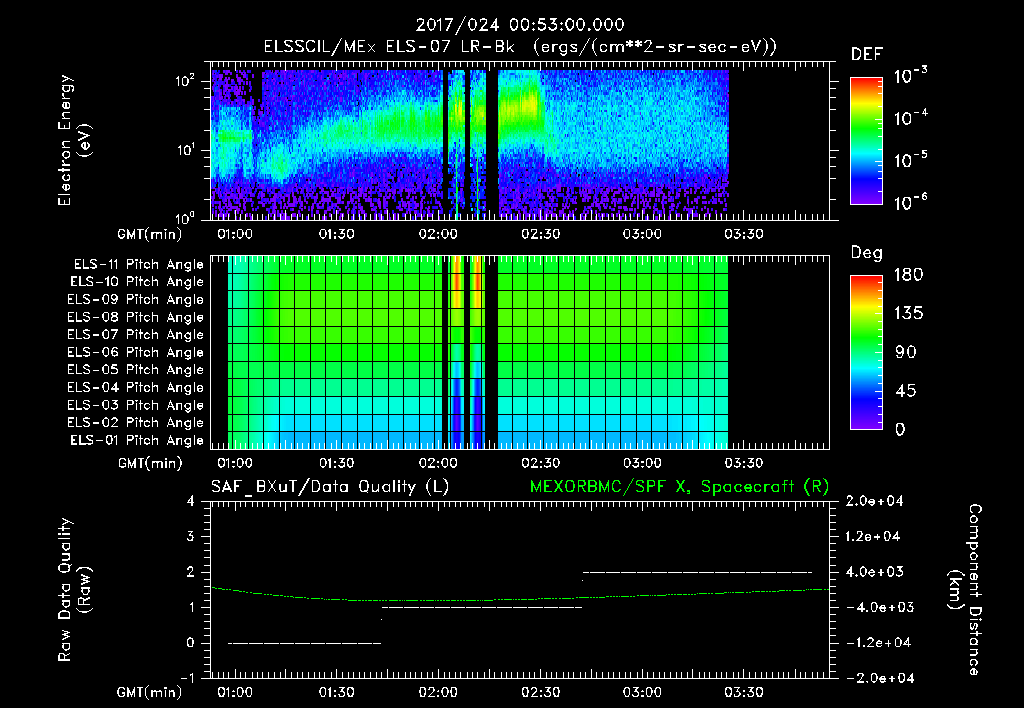Click the 1.2e+04 distance tick label
The image size is (1024, 708).
coord(873,536)
